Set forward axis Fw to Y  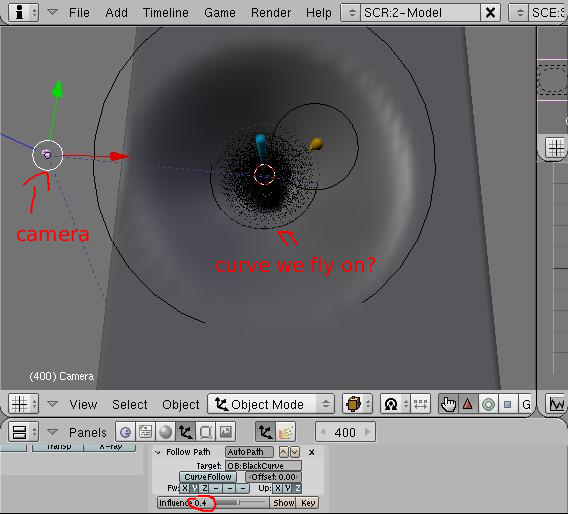coord(195,488)
